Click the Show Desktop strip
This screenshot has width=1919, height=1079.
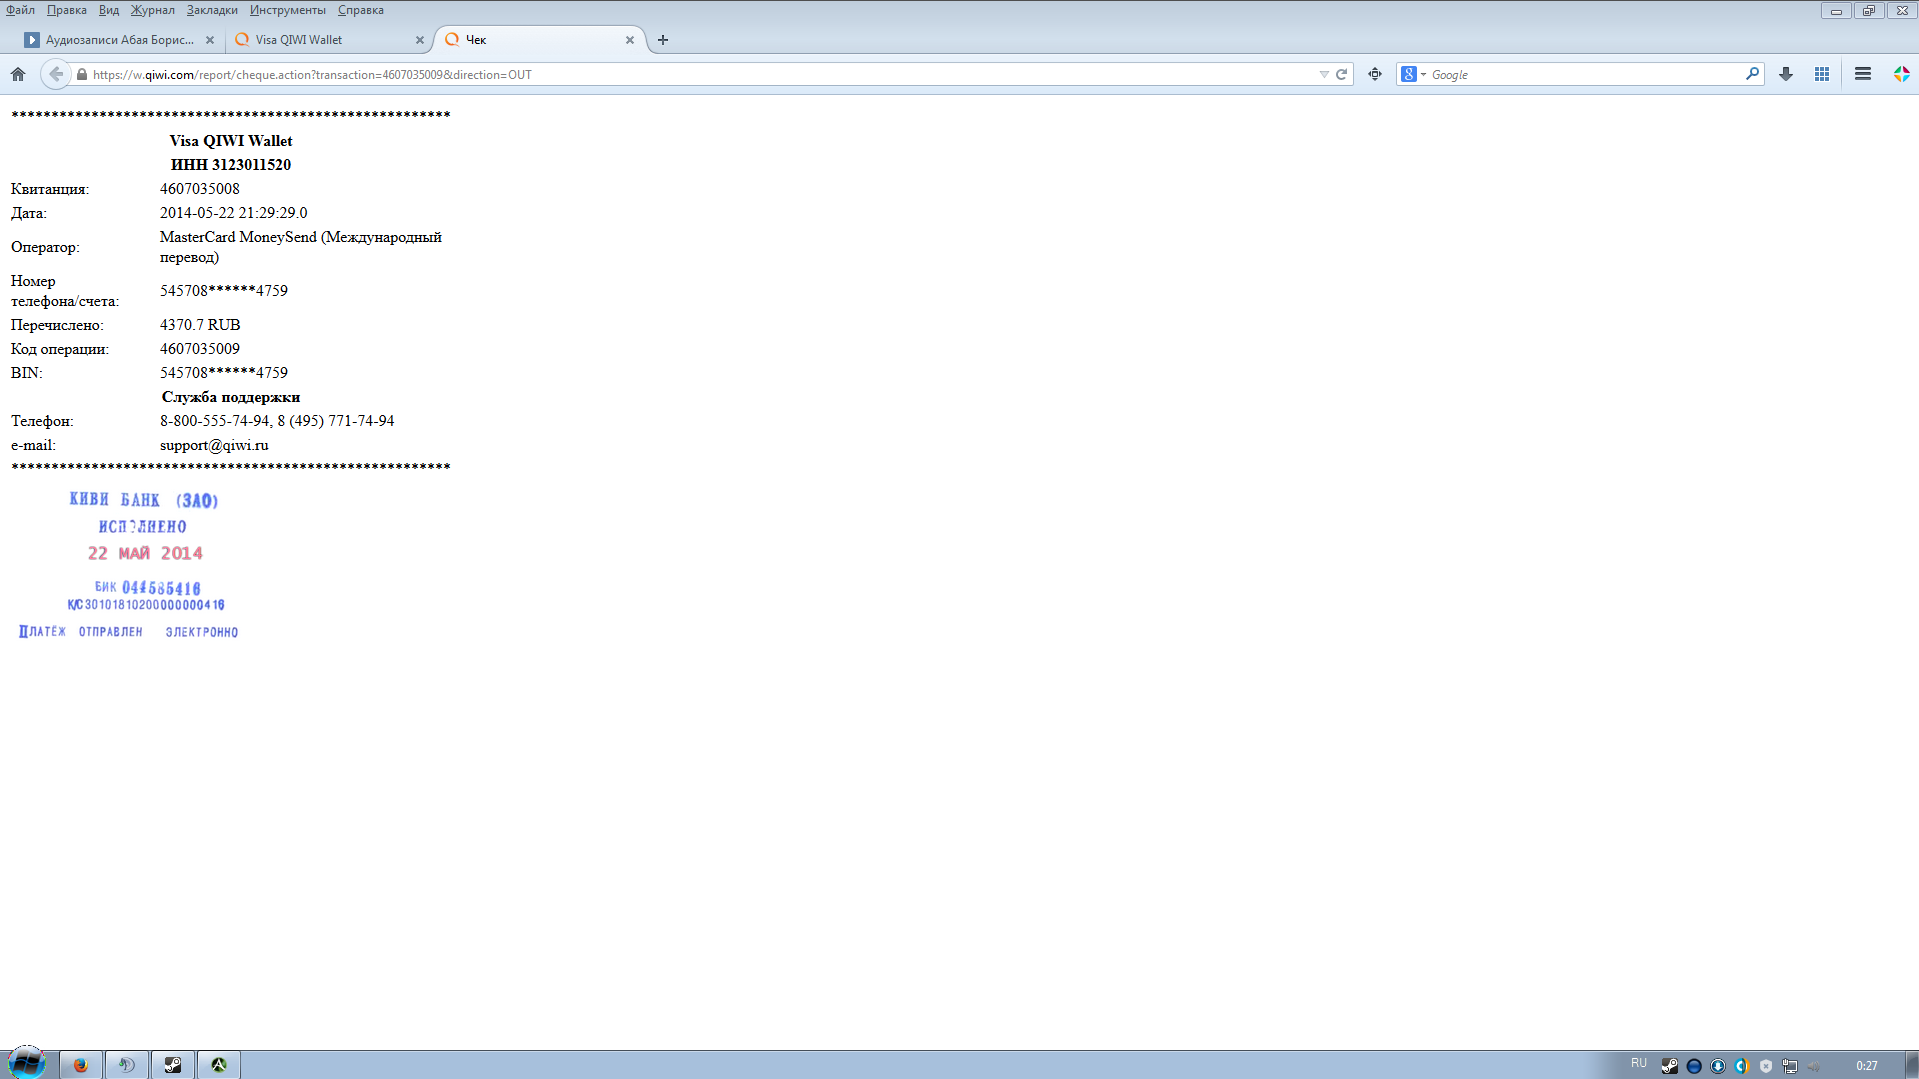tap(1912, 1065)
